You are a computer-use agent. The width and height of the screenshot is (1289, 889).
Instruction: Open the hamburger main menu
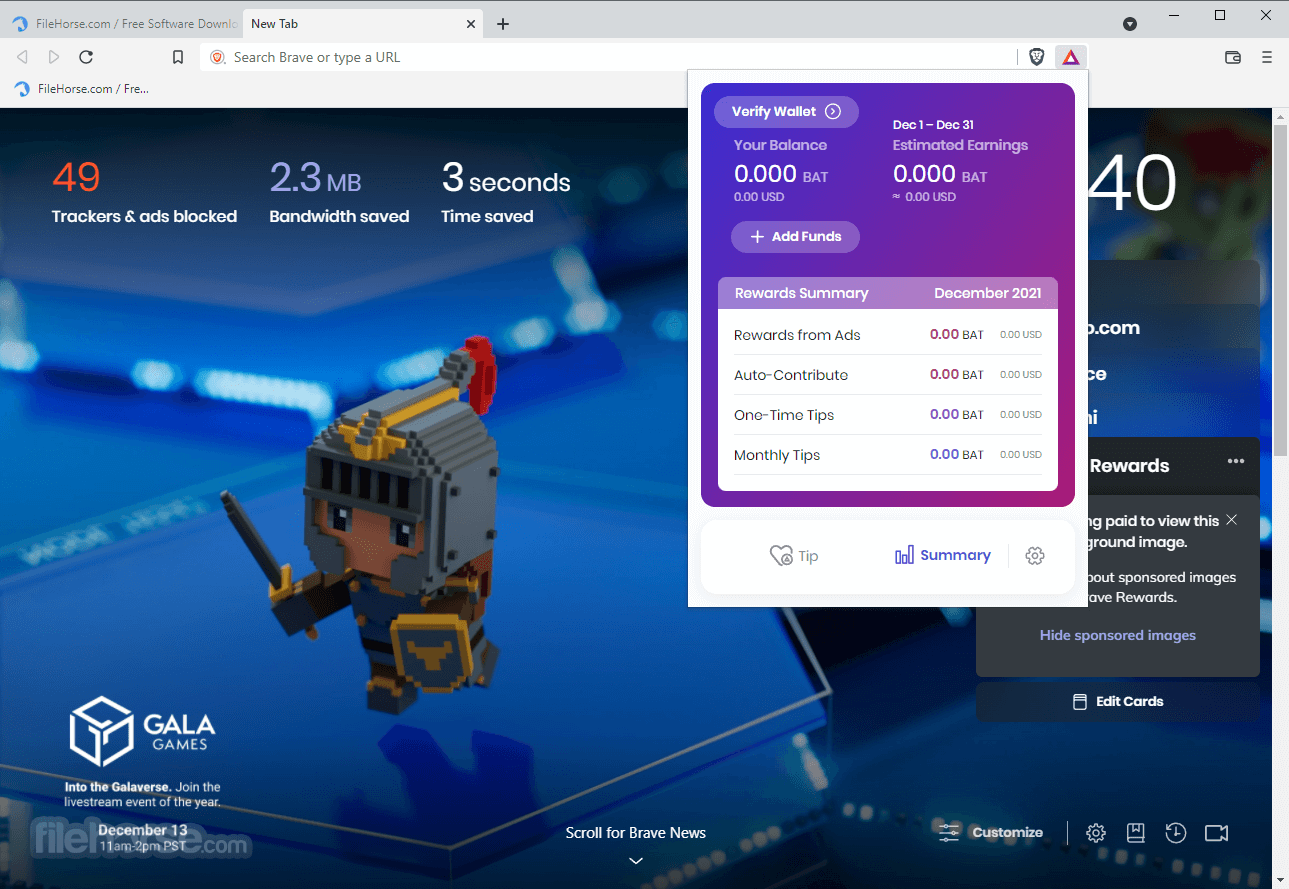(1267, 57)
